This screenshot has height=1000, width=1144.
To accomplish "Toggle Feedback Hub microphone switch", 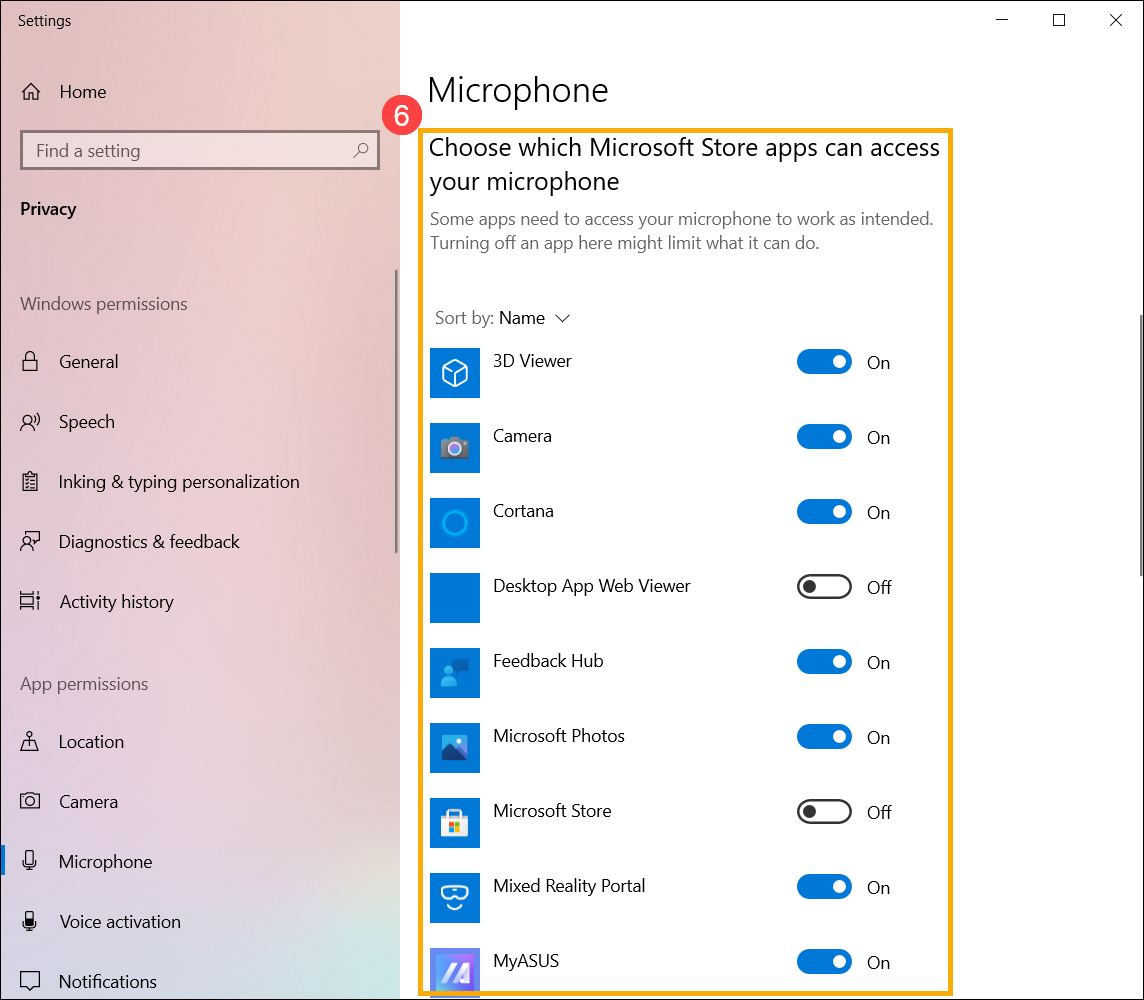I will click(824, 662).
